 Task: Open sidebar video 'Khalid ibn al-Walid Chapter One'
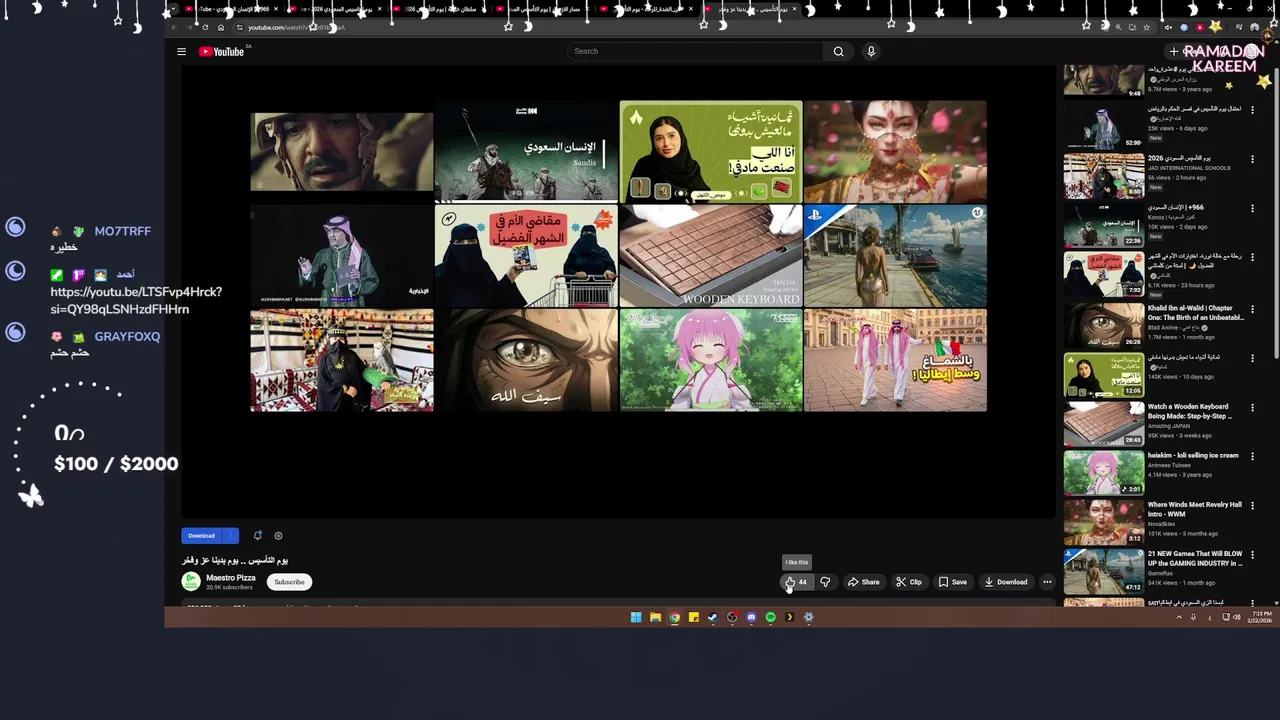coord(1195,313)
